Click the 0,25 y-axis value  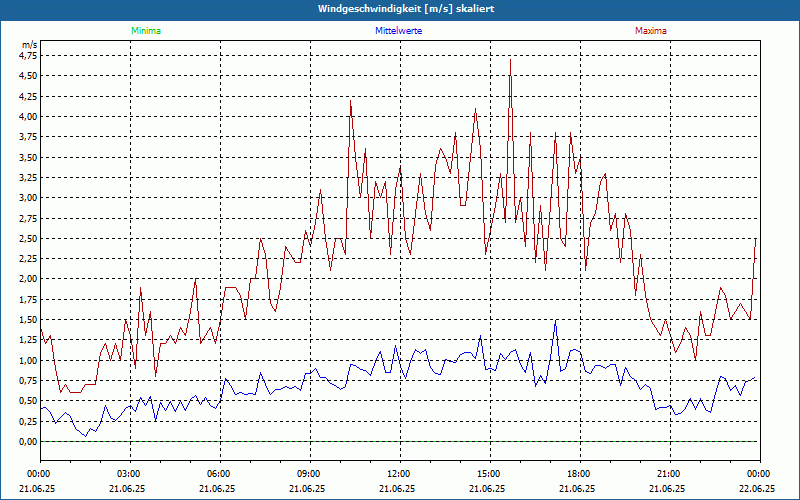[x=29, y=421]
